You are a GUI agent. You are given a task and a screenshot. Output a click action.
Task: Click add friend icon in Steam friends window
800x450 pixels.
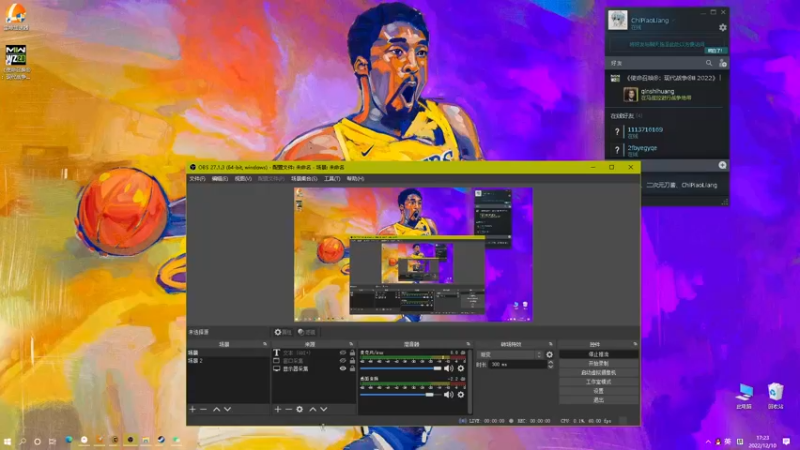(x=722, y=63)
